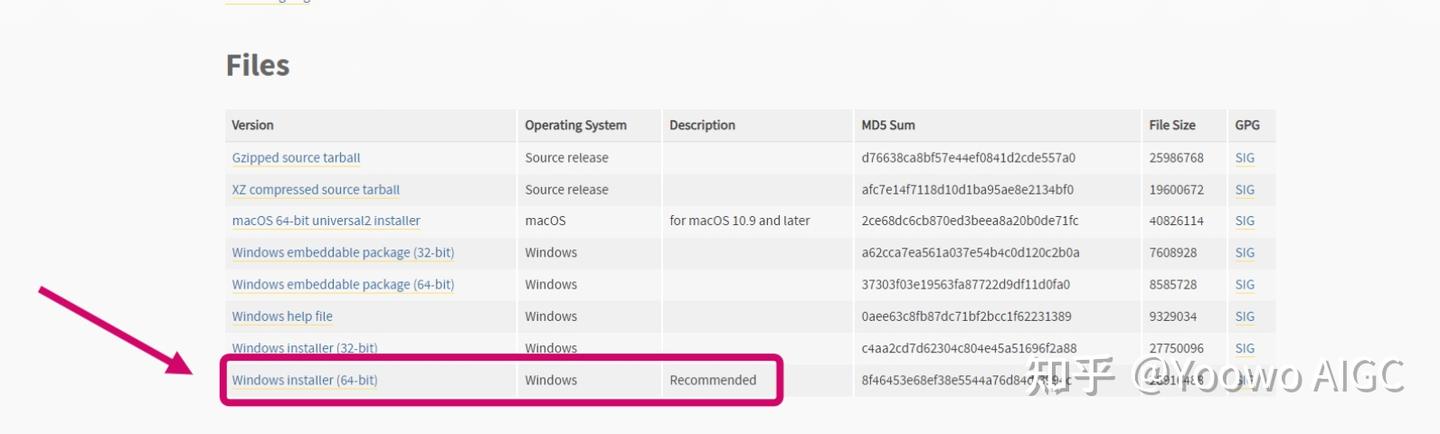This screenshot has height=434, width=1440.
Task: Open SIG for Windows installer (32-bit)
Action: coord(1244,348)
